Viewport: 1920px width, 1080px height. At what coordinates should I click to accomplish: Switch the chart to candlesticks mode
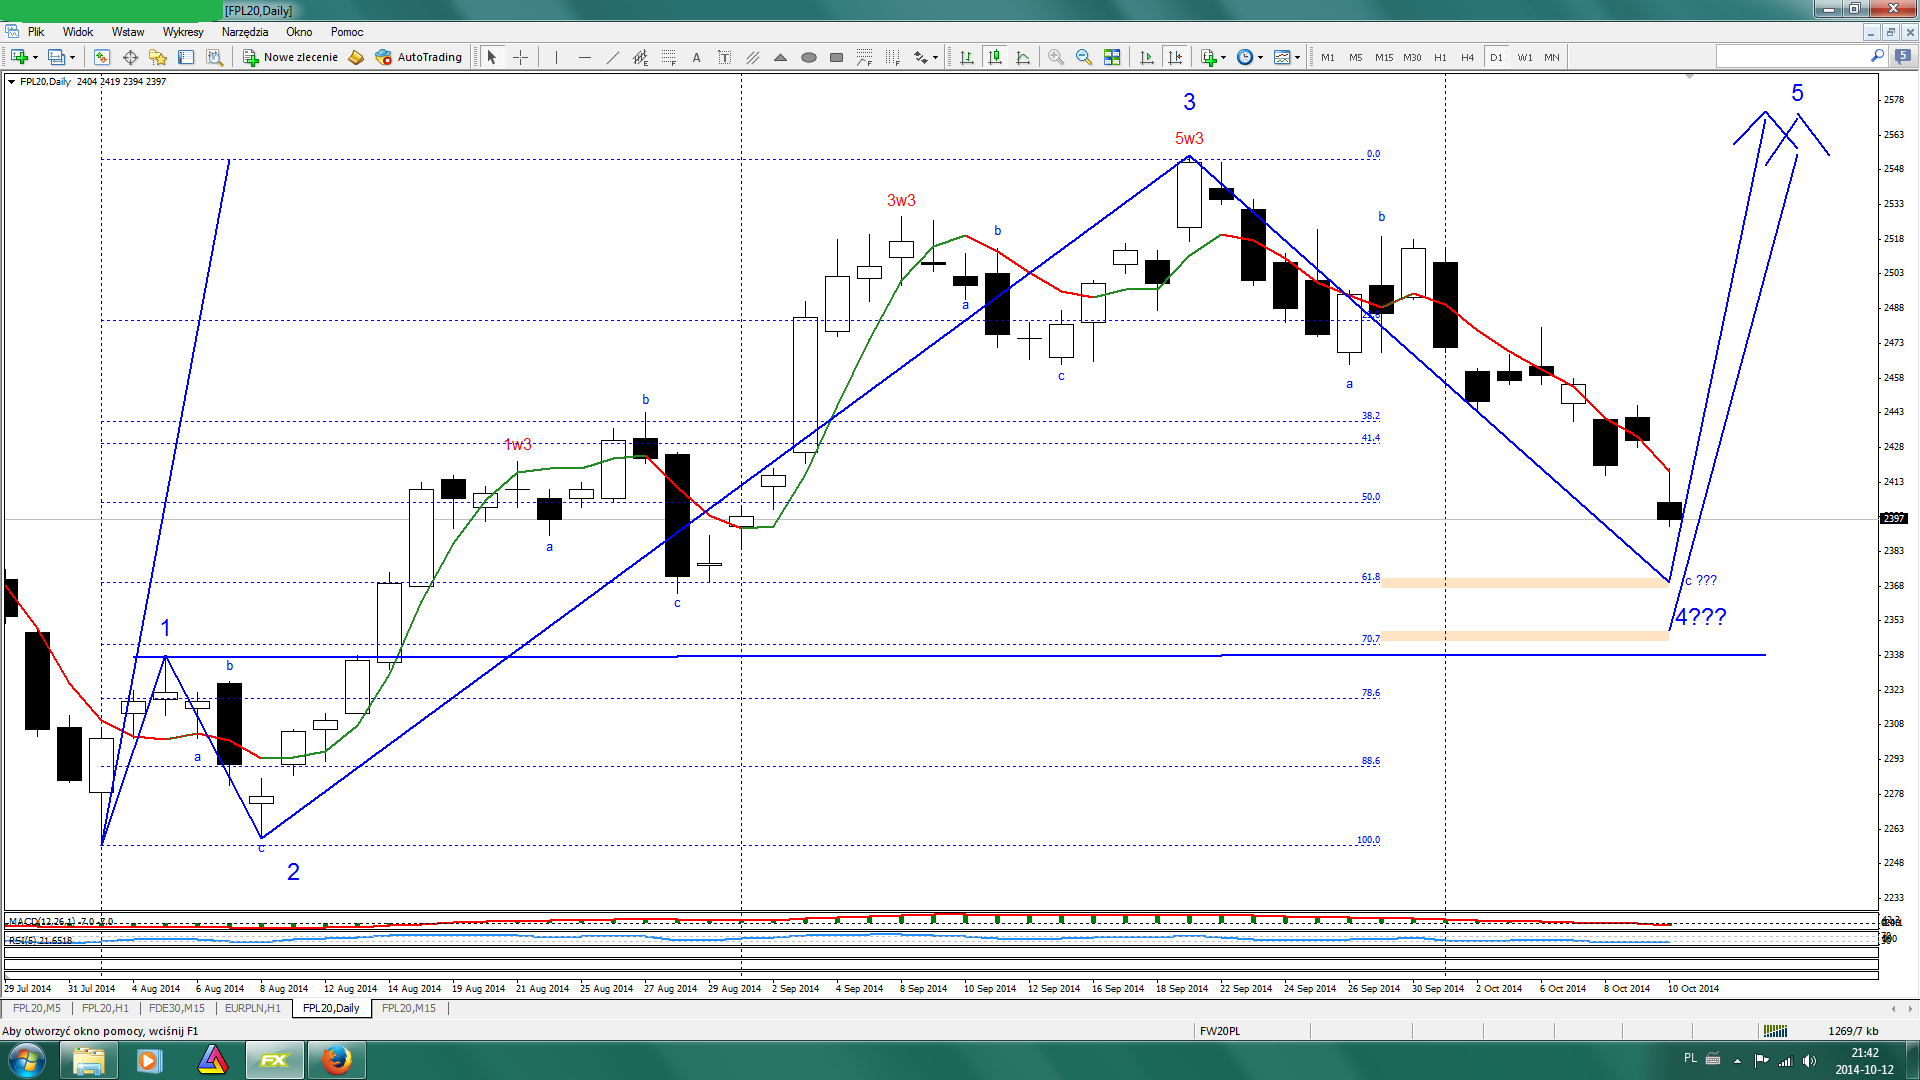point(995,57)
